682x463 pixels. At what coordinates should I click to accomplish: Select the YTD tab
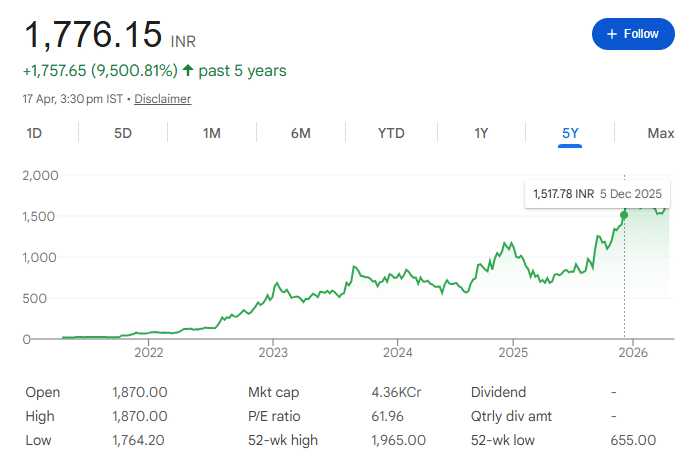[x=391, y=133]
